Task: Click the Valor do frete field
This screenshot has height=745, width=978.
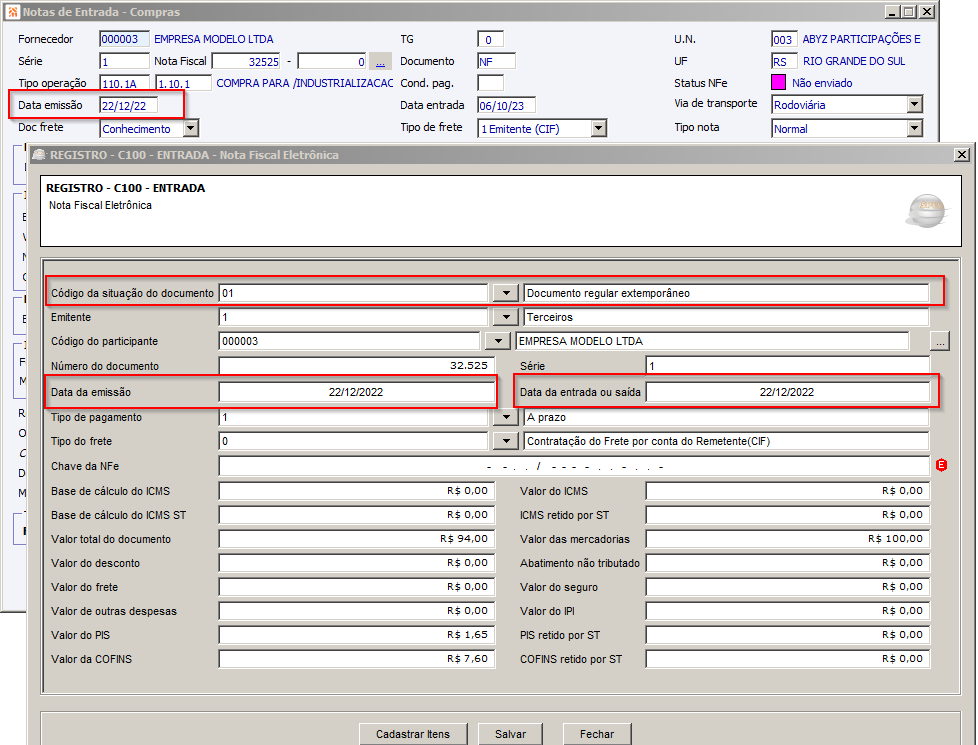Action: point(357,587)
